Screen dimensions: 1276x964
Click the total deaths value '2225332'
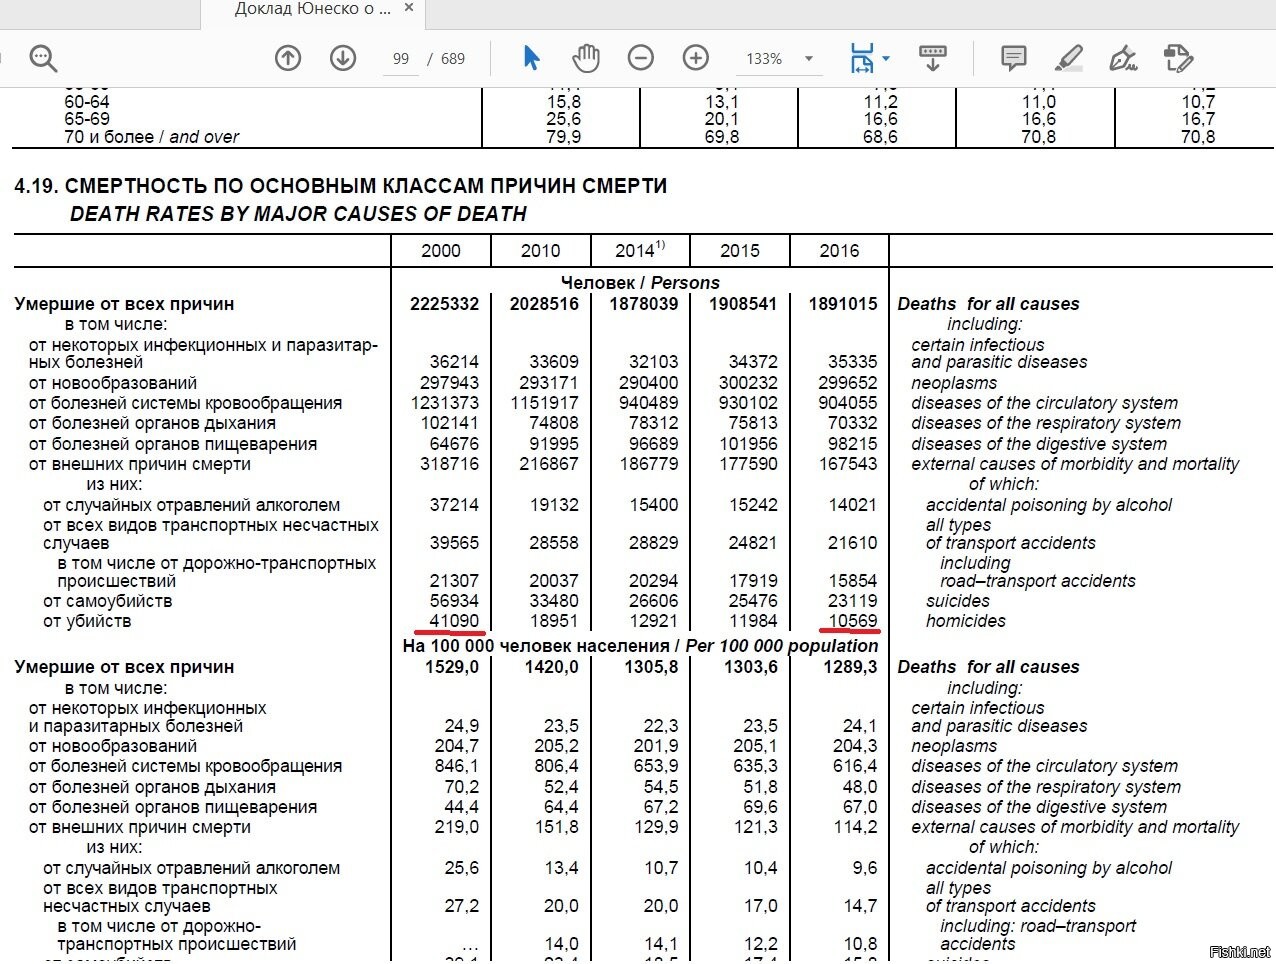click(444, 304)
